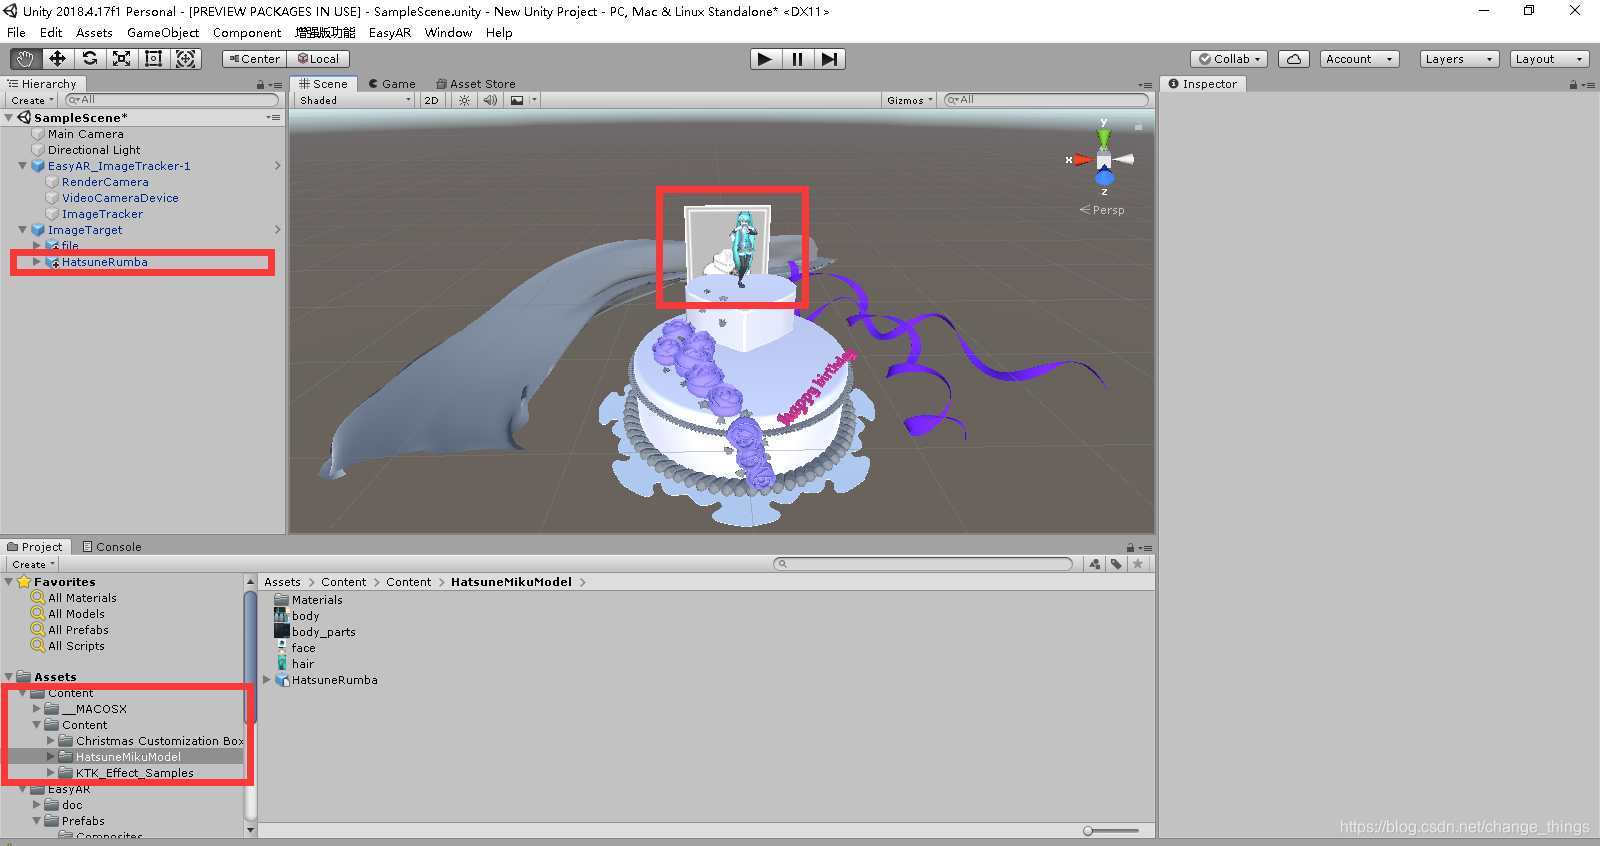Screen dimensions: 1600x846
Task: Click the Project folder tree scrollbar
Action: point(250,656)
